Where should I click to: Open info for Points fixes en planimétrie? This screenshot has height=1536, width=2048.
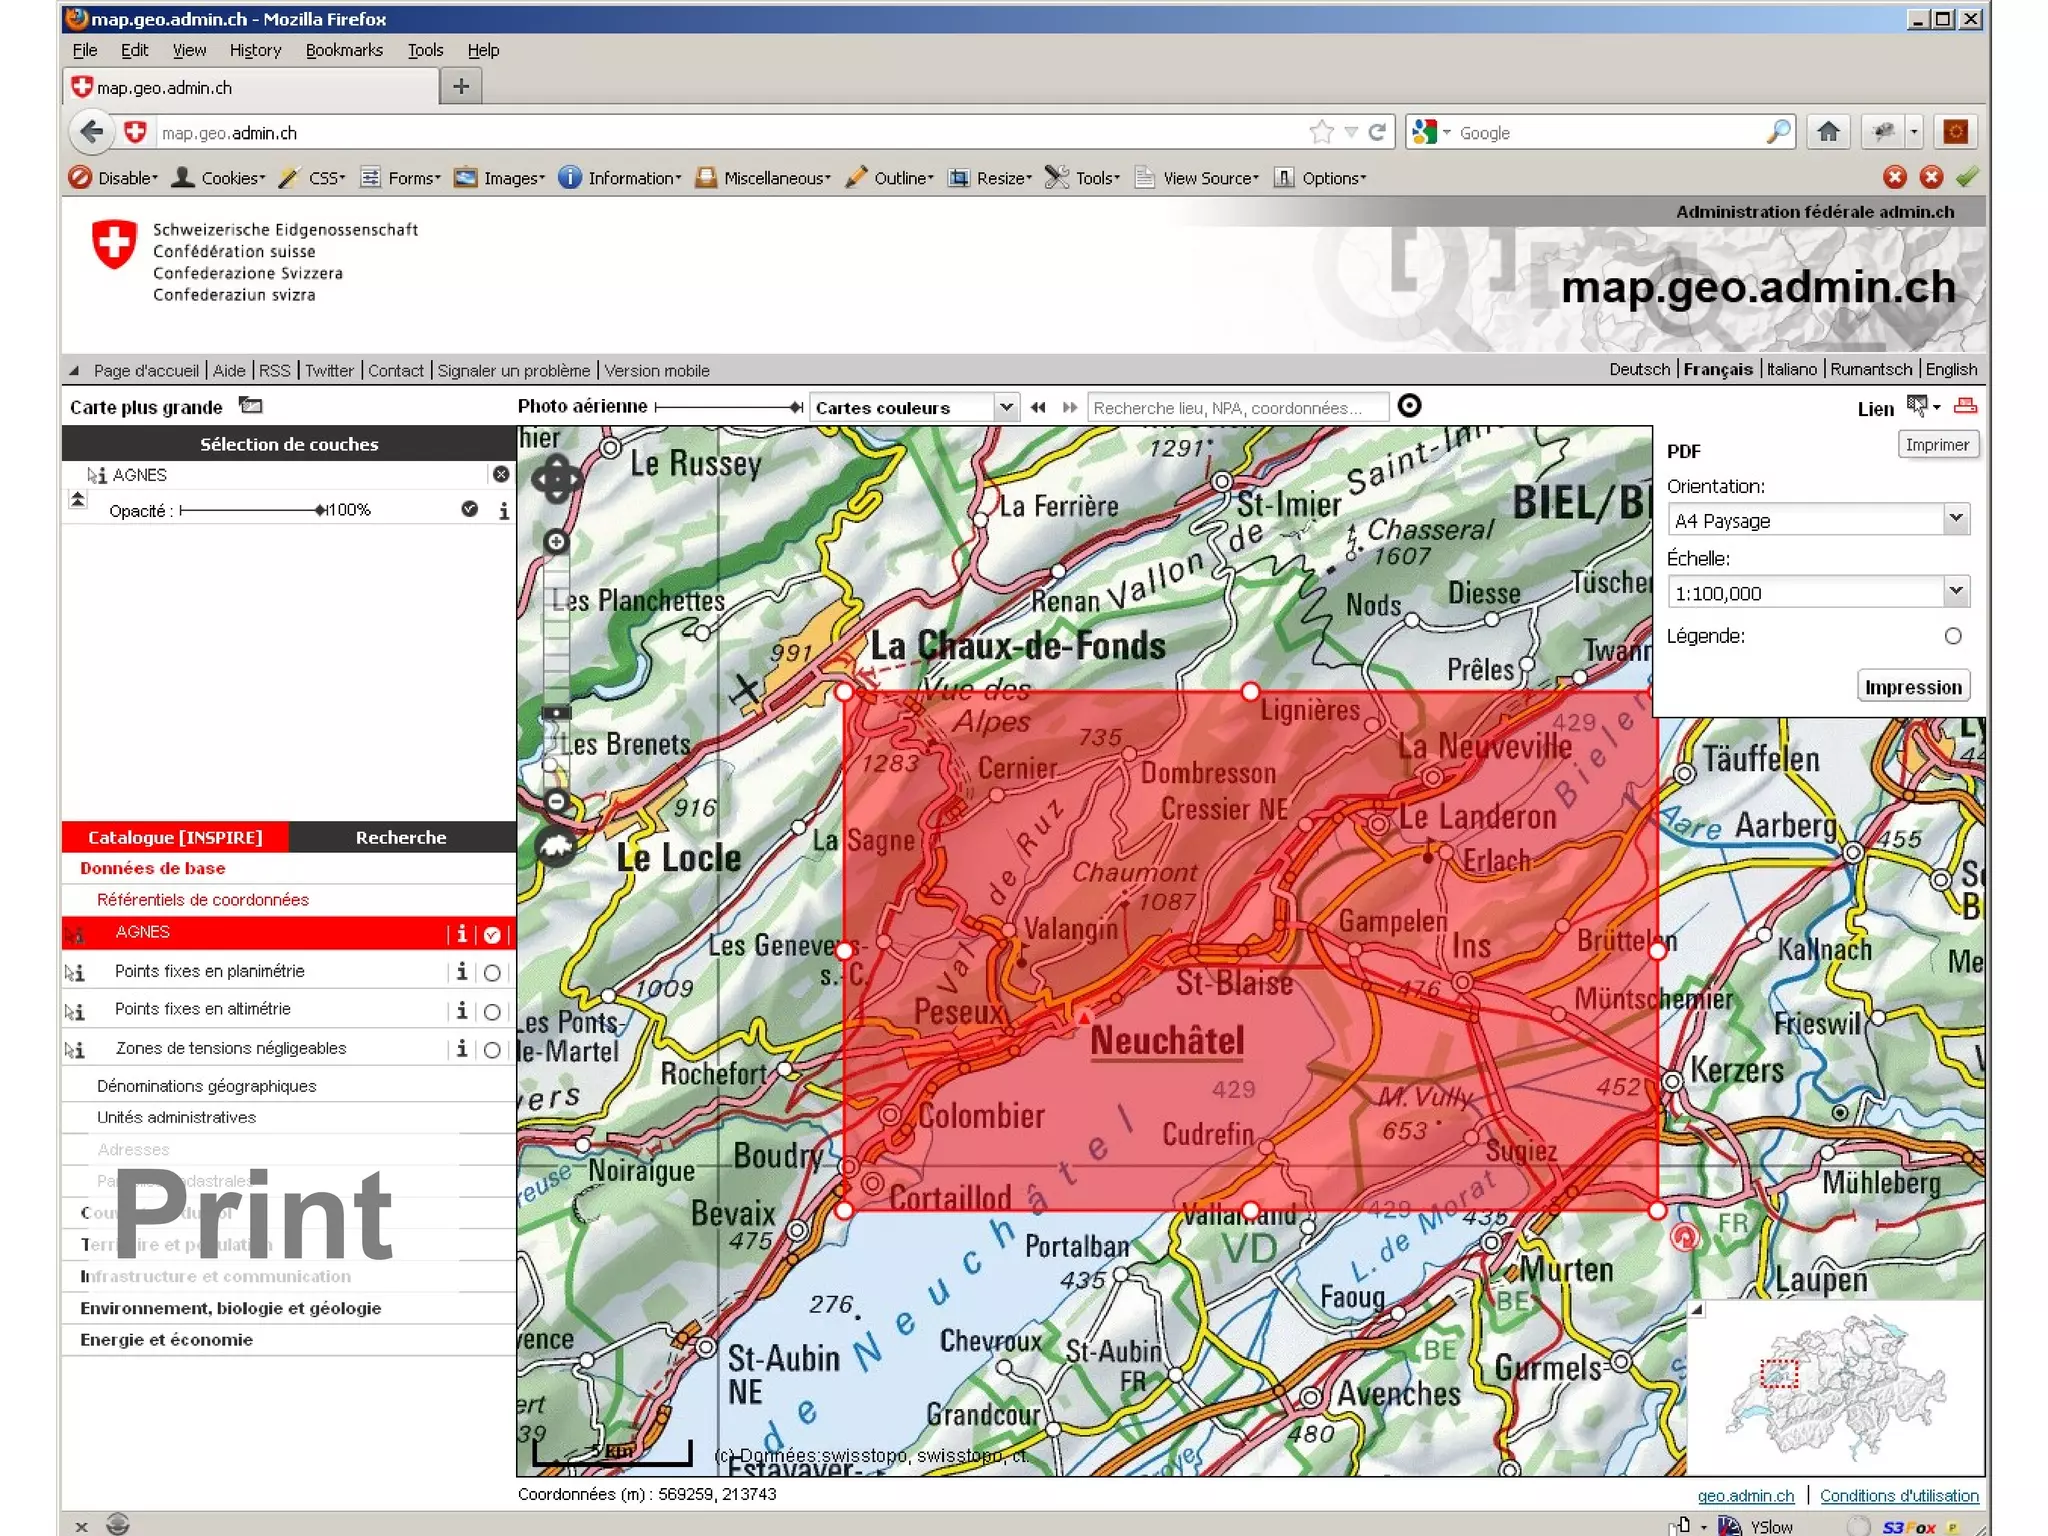pos(462,971)
